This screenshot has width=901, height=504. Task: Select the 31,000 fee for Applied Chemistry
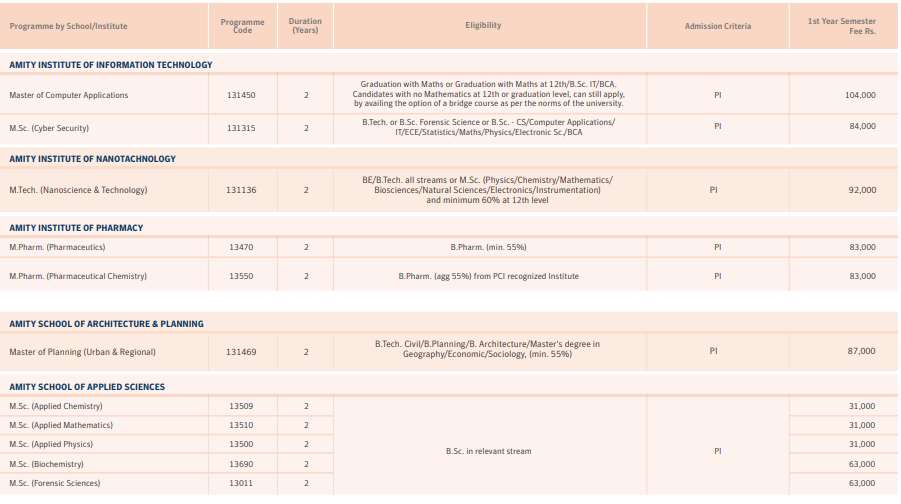pyautogui.click(x=863, y=406)
